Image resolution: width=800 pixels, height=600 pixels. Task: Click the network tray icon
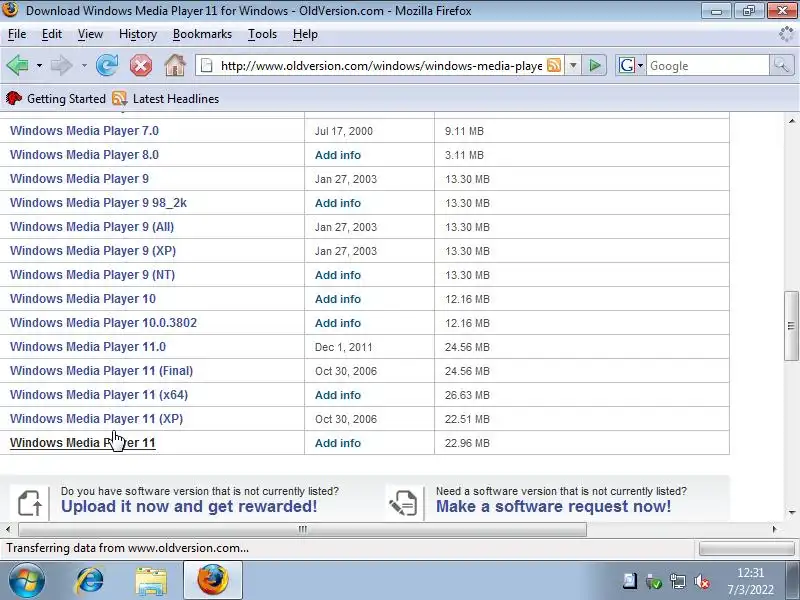[x=678, y=581]
